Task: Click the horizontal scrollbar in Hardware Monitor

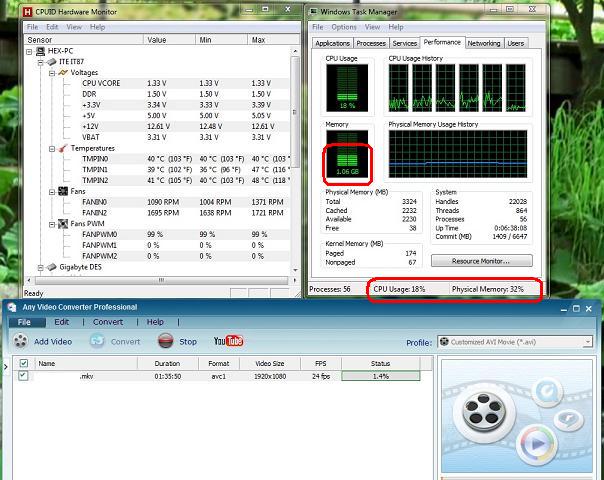Action: [x=162, y=280]
